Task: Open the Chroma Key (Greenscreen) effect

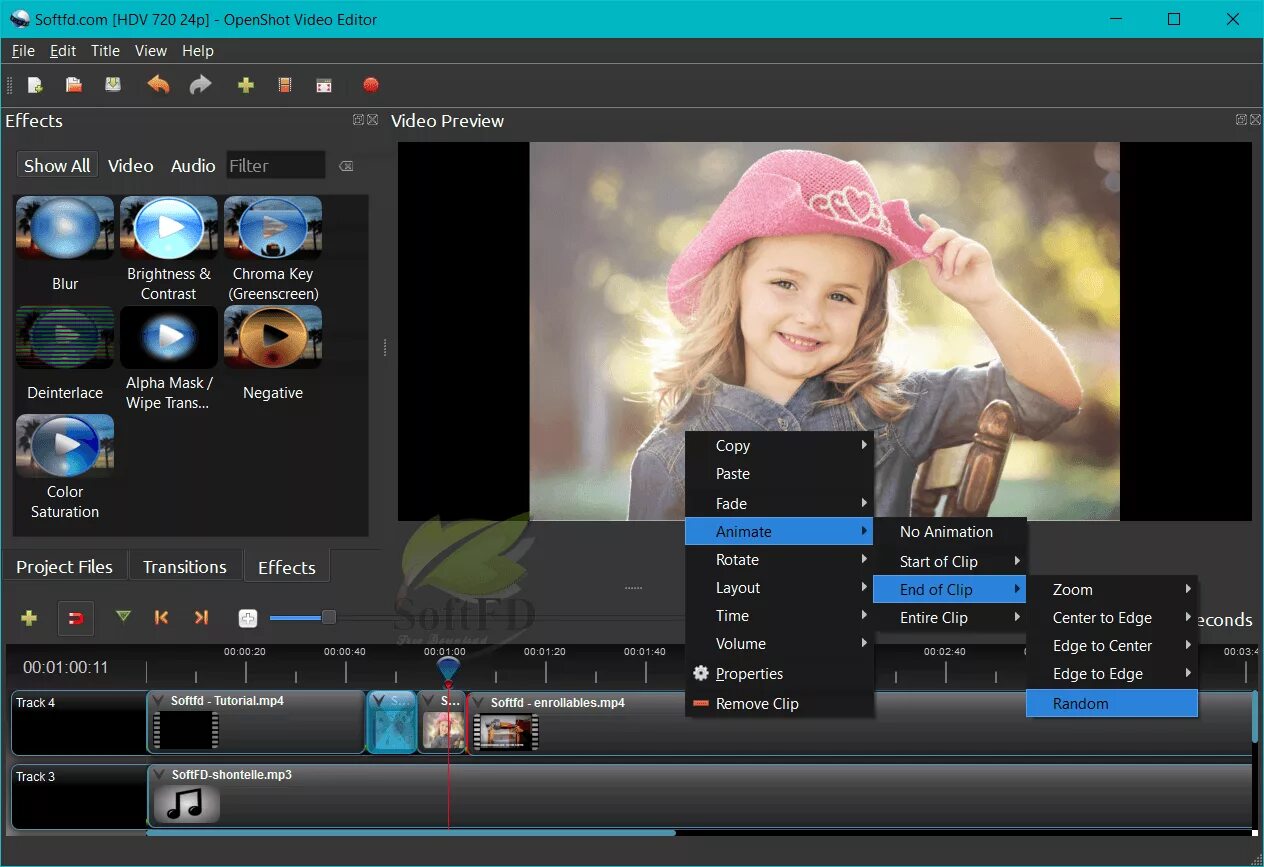Action: [272, 228]
